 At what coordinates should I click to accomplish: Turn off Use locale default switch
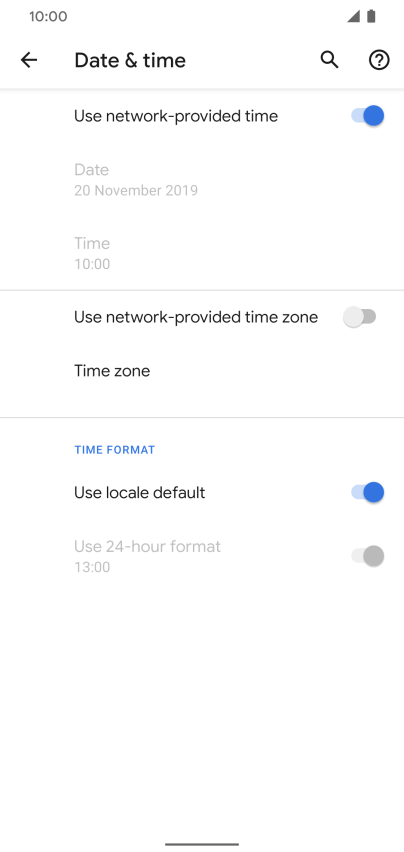pos(368,492)
